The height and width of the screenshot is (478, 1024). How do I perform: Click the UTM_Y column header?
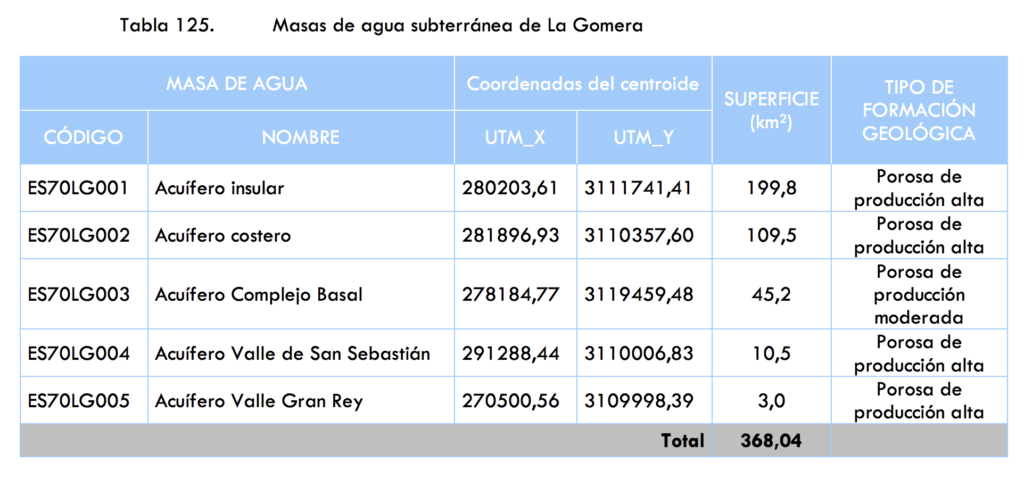[644, 137]
